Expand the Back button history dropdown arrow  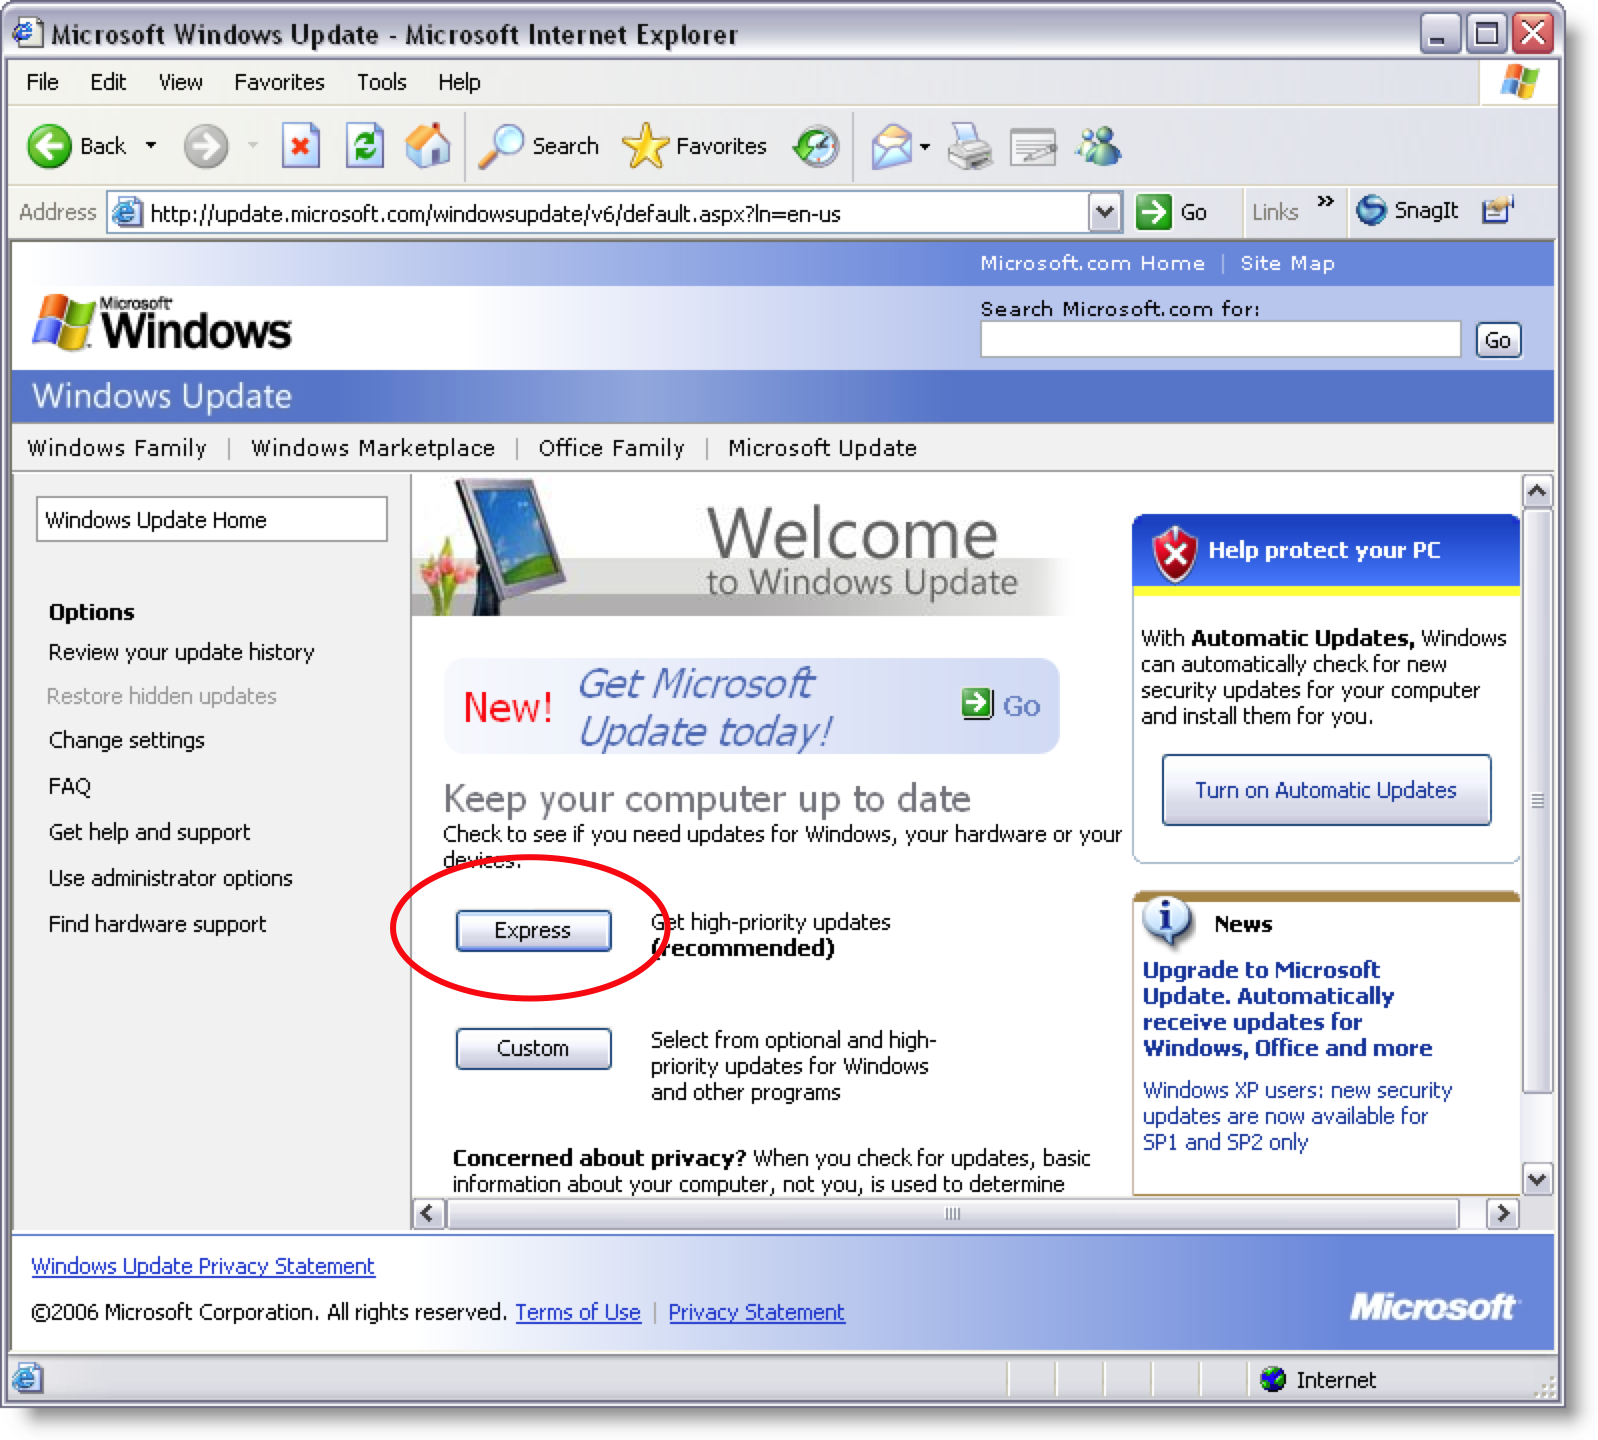[x=151, y=146]
